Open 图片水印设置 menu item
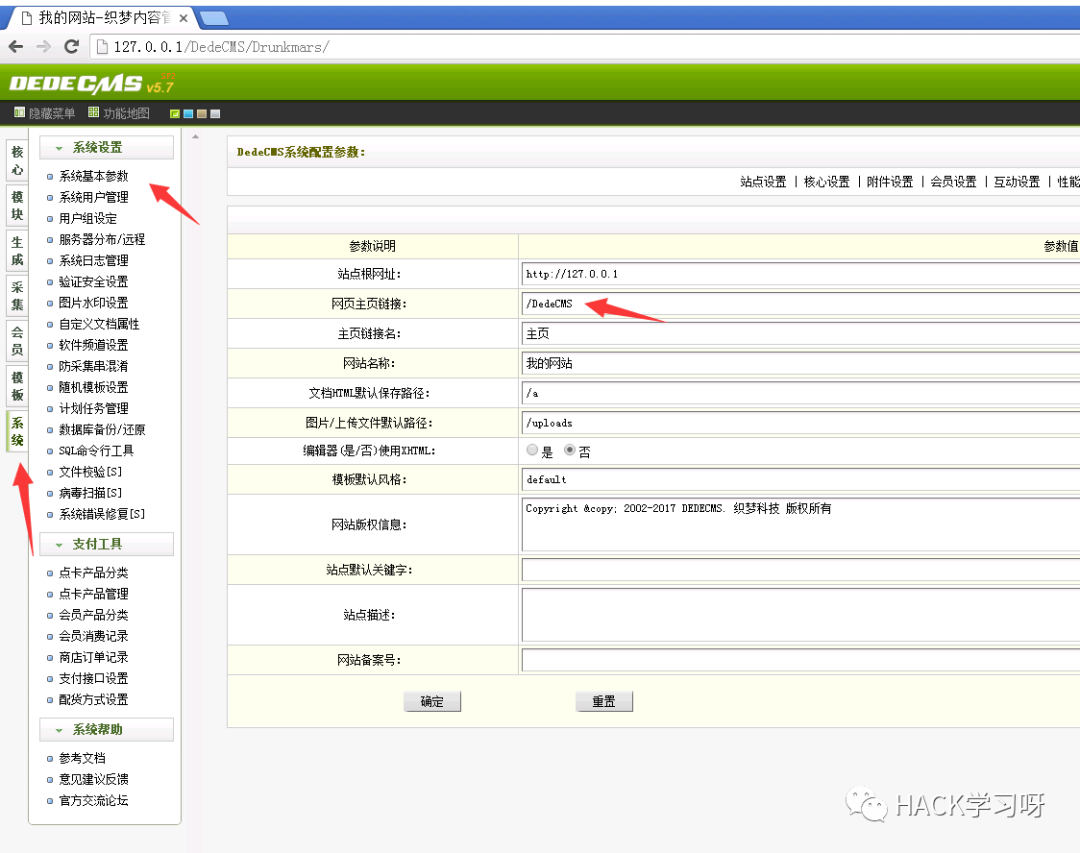The image size is (1080, 853). click(93, 303)
